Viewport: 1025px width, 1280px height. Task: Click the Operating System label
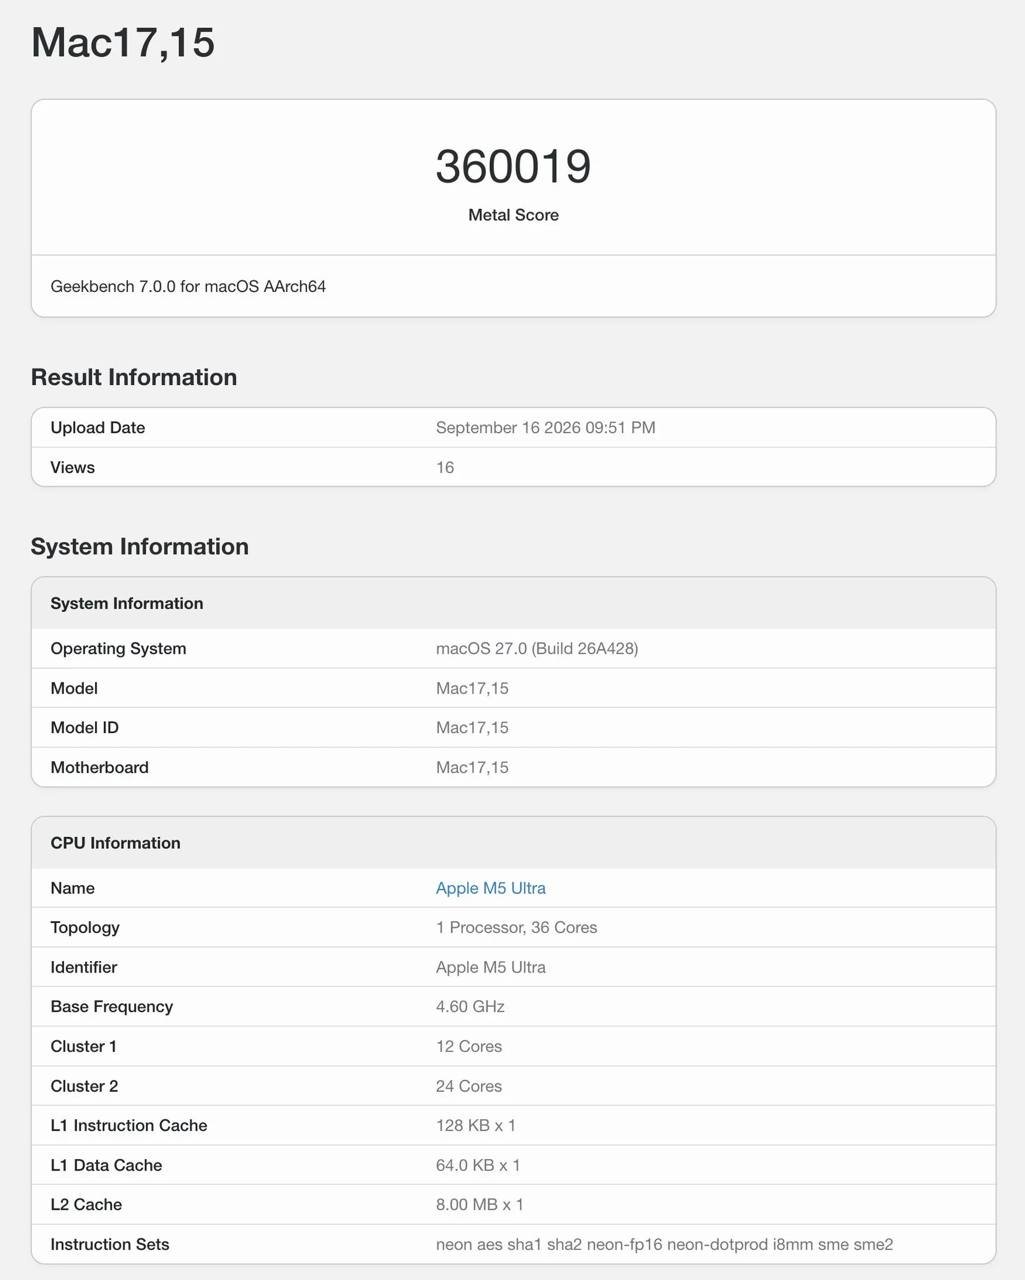click(x=118, y=649)
